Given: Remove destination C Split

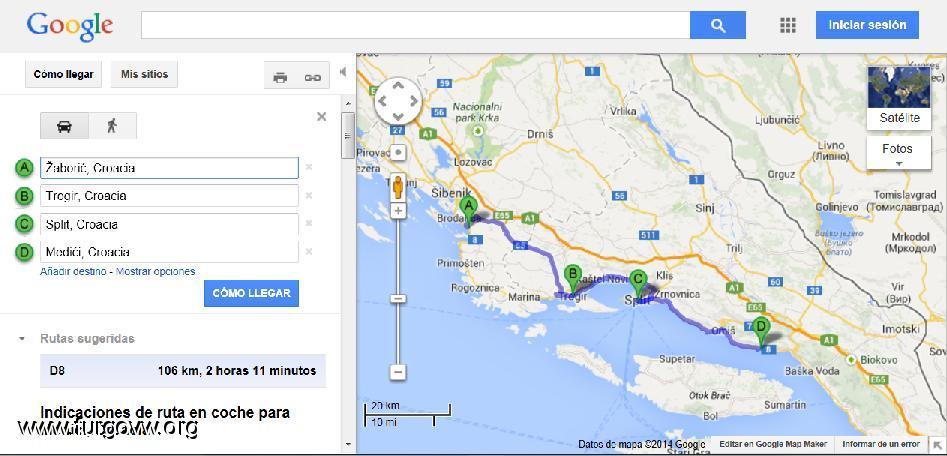Looking at the screenshot, I should point(309,223).
